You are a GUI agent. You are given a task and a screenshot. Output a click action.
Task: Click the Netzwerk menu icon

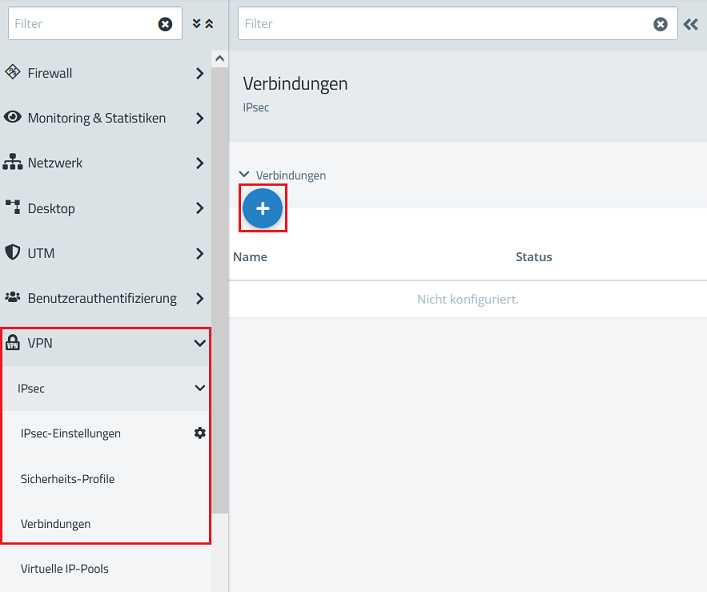pos(13,163)
